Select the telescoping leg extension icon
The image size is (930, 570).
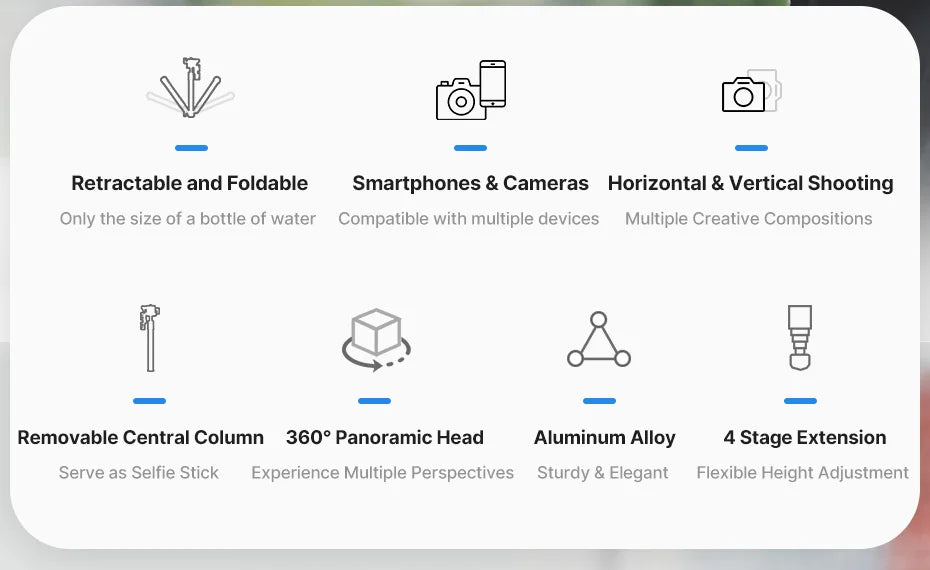(x=799, y=338)
